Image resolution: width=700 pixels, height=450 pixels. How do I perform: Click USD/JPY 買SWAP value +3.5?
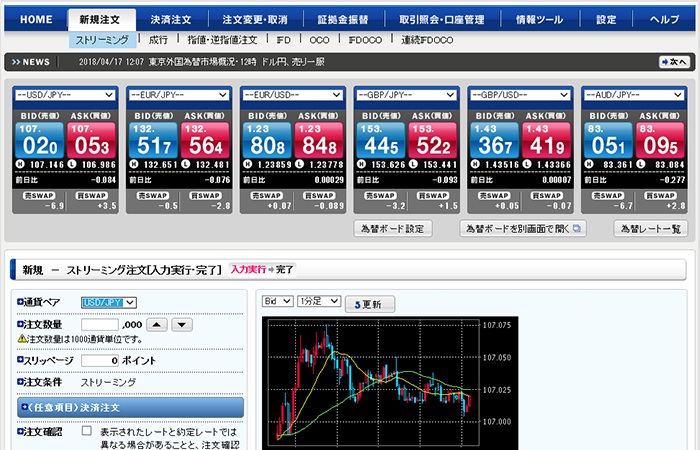coord(107,206)
